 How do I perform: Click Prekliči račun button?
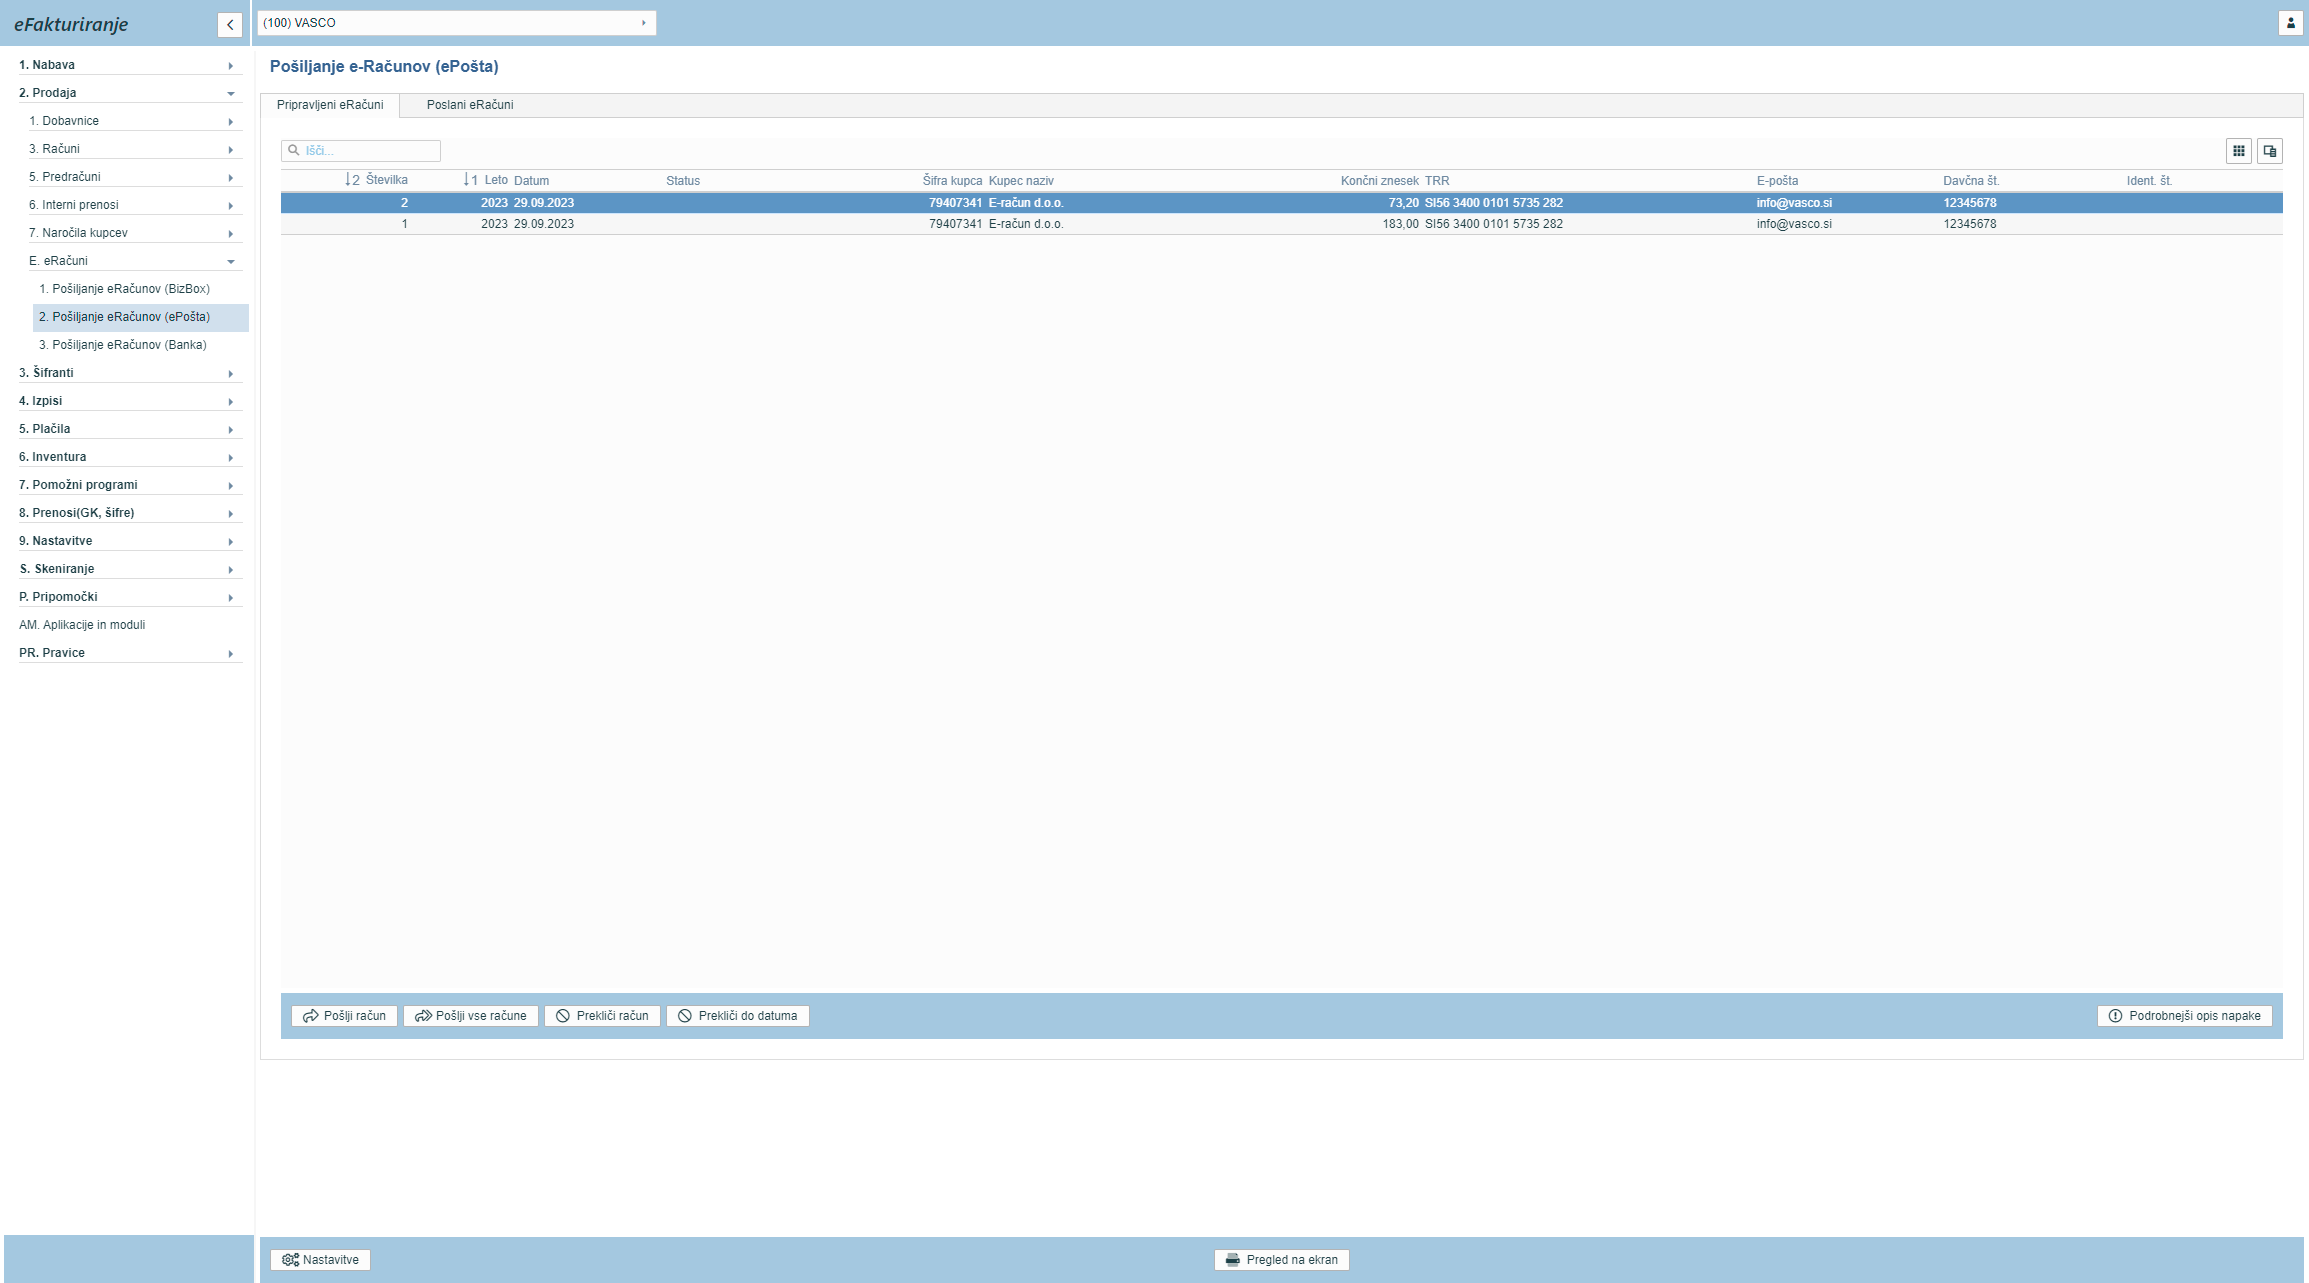[602, 1016]
